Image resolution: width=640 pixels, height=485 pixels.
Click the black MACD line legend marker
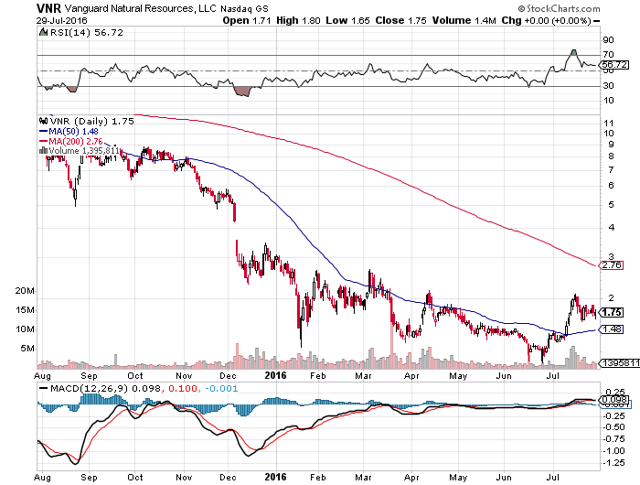point(43,388)
